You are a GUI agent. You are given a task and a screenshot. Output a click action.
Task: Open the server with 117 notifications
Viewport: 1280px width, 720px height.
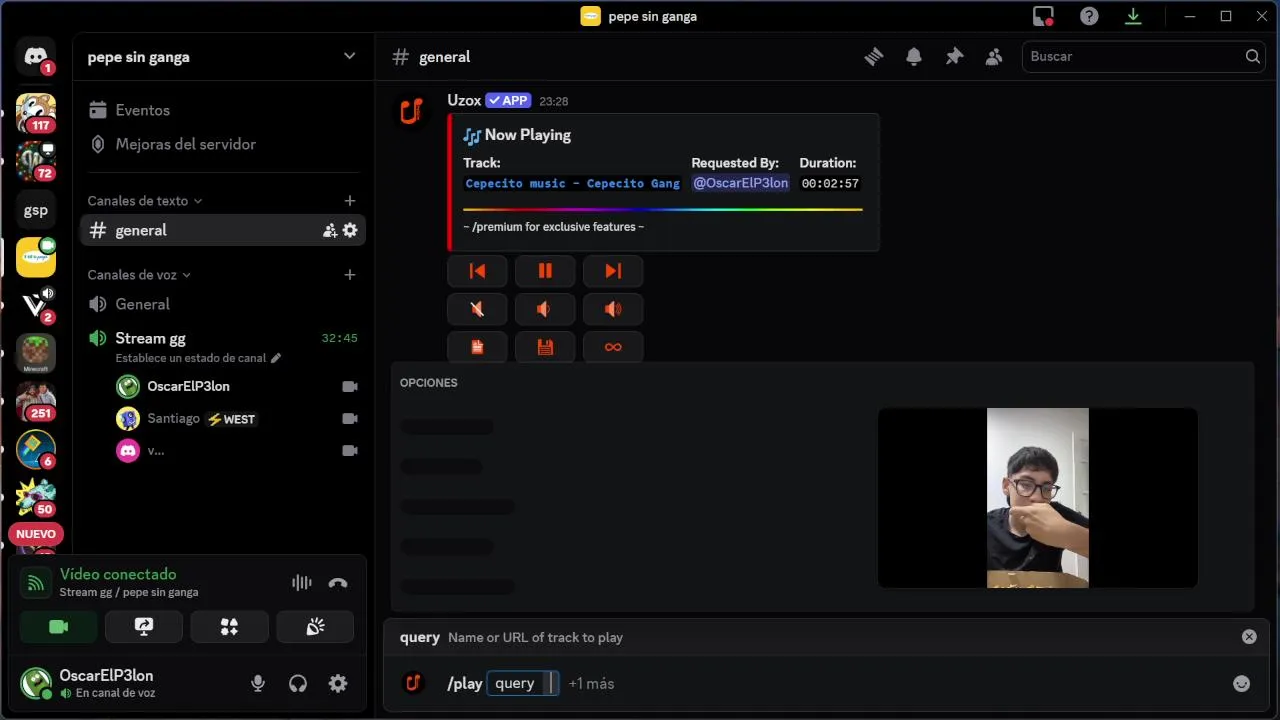pyautogui.click(x=36, y=113)
